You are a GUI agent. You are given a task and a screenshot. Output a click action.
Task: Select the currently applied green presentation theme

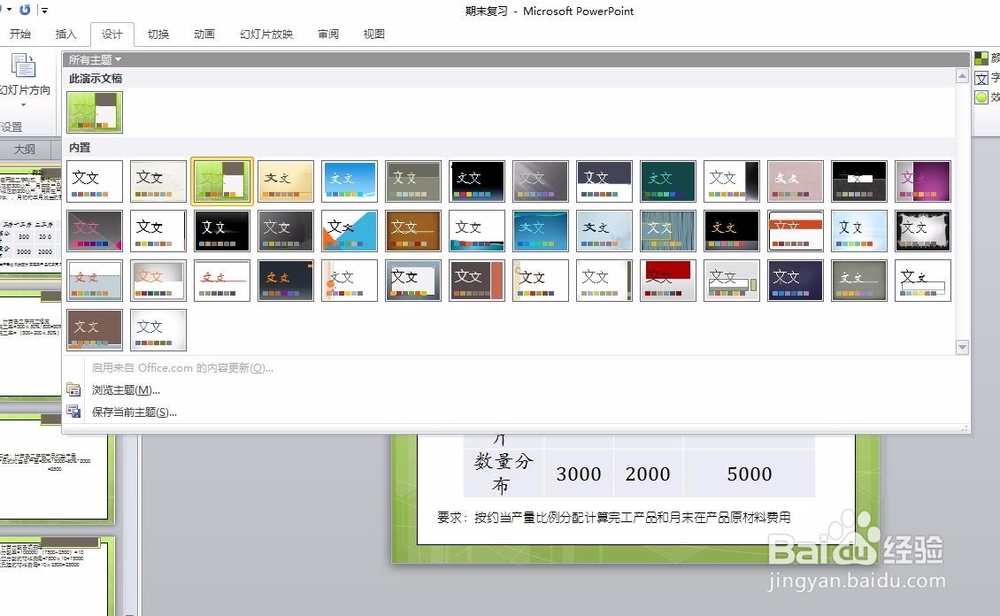(x=94, y=110)
